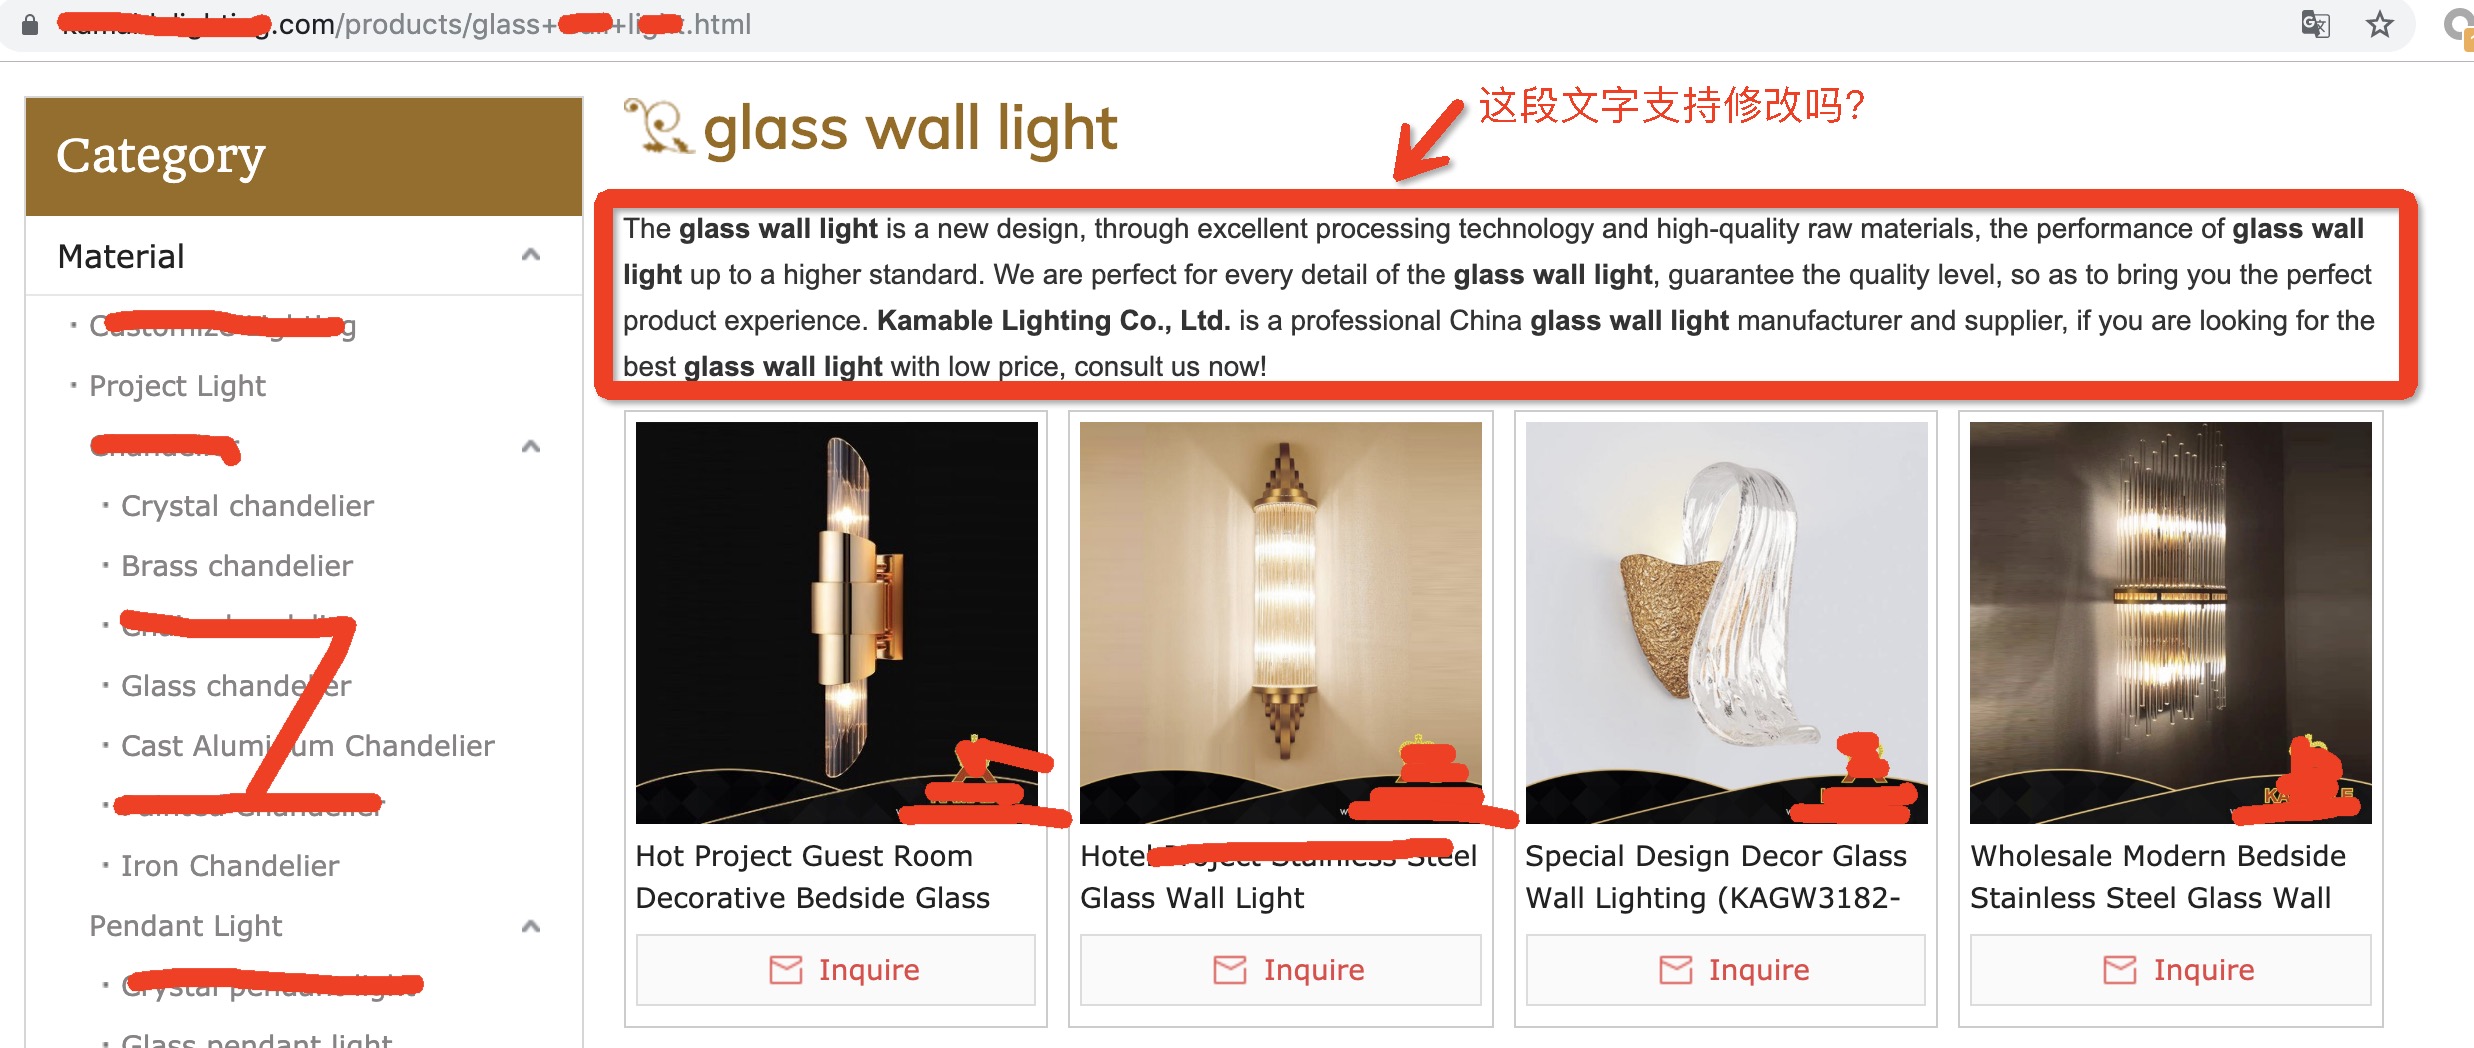
Task: Click the translate page icon in address bar
Action: coord(2315,24)
